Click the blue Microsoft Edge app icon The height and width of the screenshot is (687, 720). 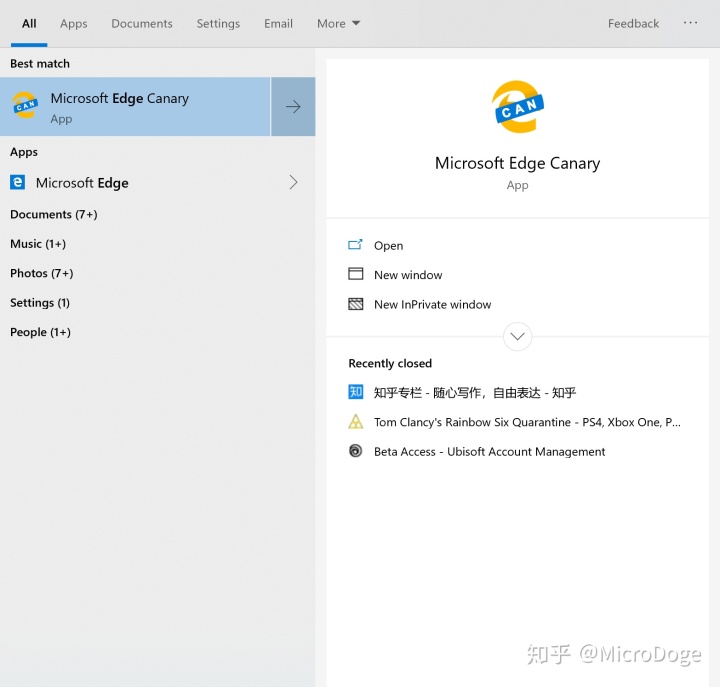17,182
